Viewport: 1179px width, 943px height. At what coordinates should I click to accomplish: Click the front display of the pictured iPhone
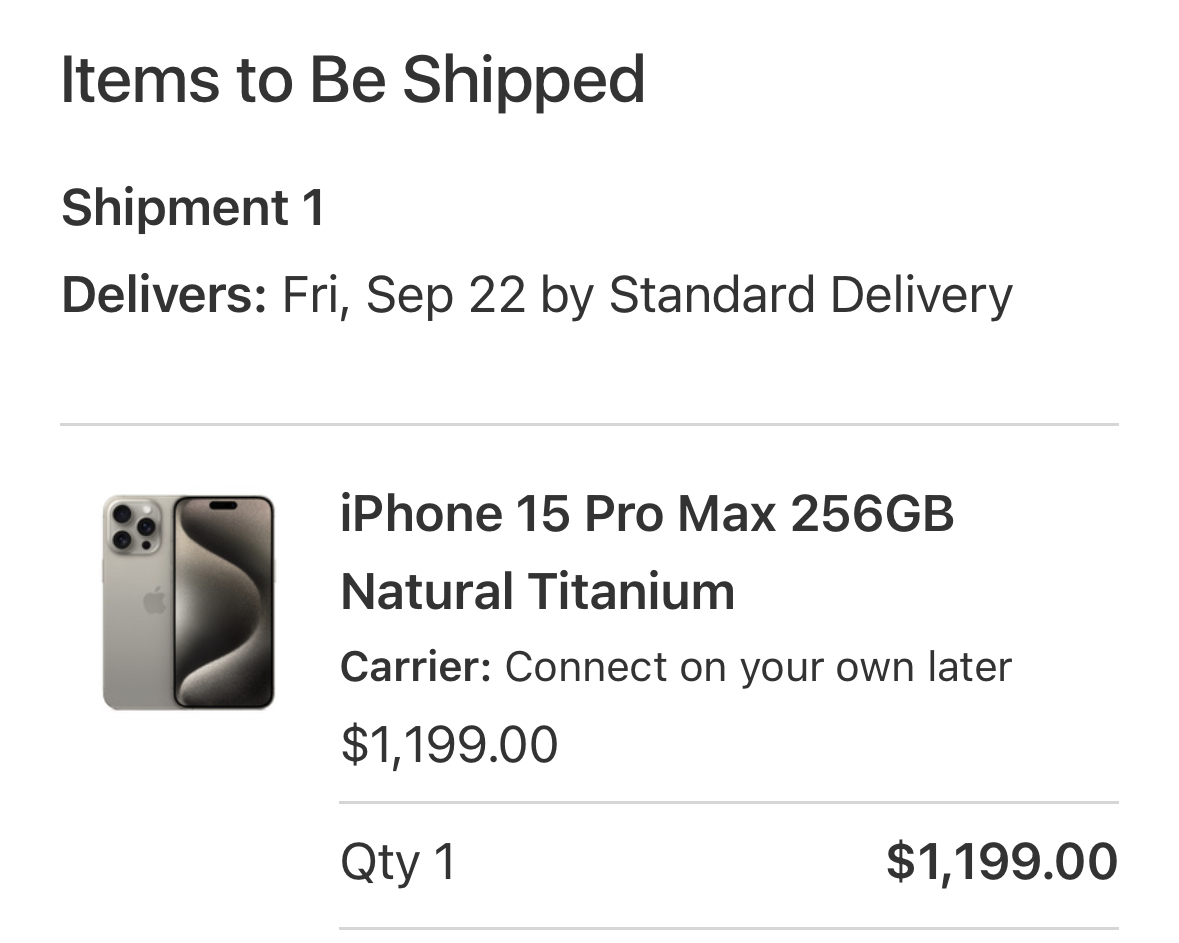coord(224,602)
